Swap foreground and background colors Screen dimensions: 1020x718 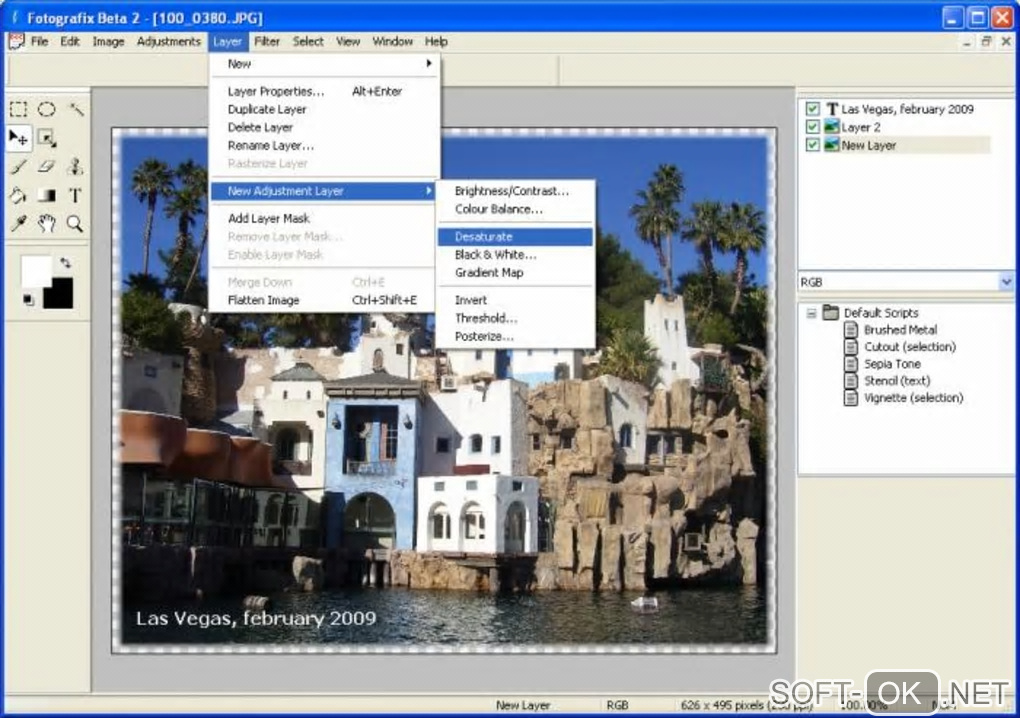[66, 263]
